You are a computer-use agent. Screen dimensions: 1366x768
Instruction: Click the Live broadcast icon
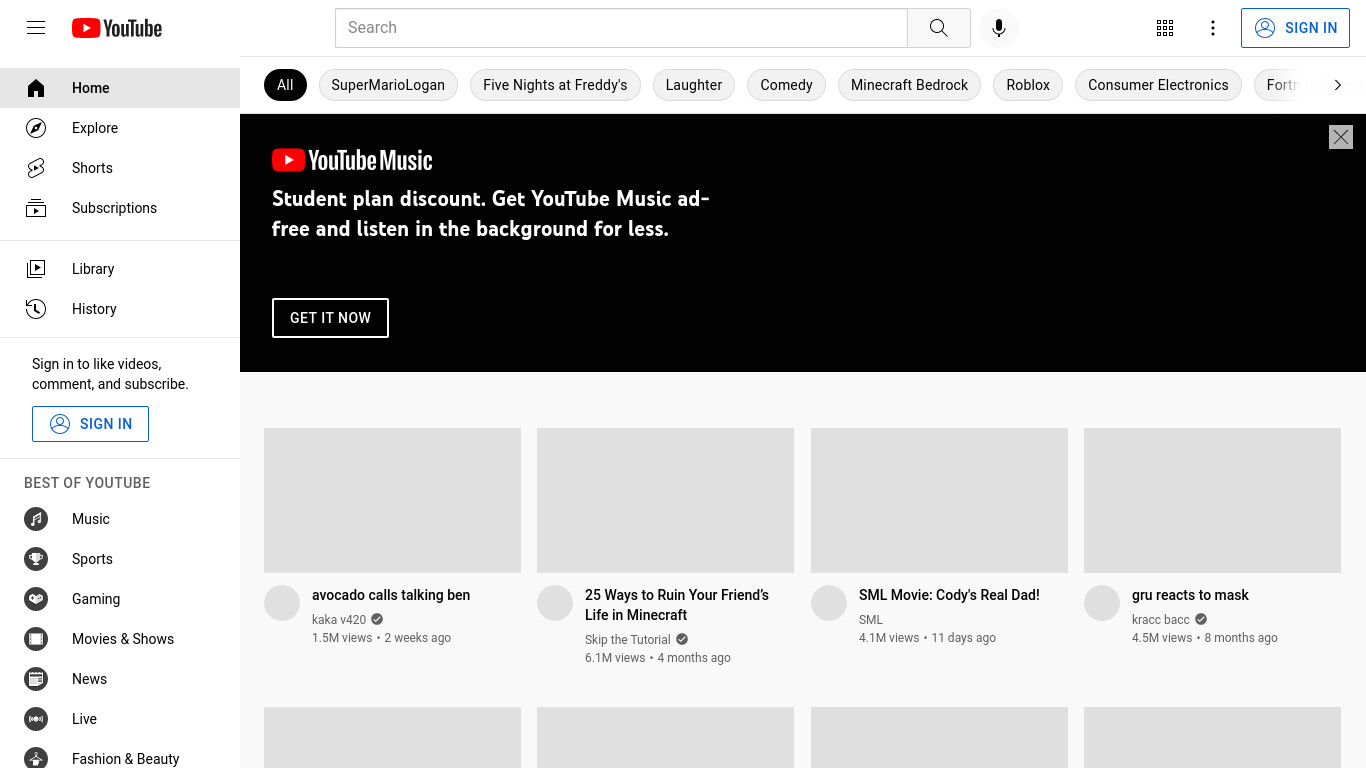click(x=36, y=719)
